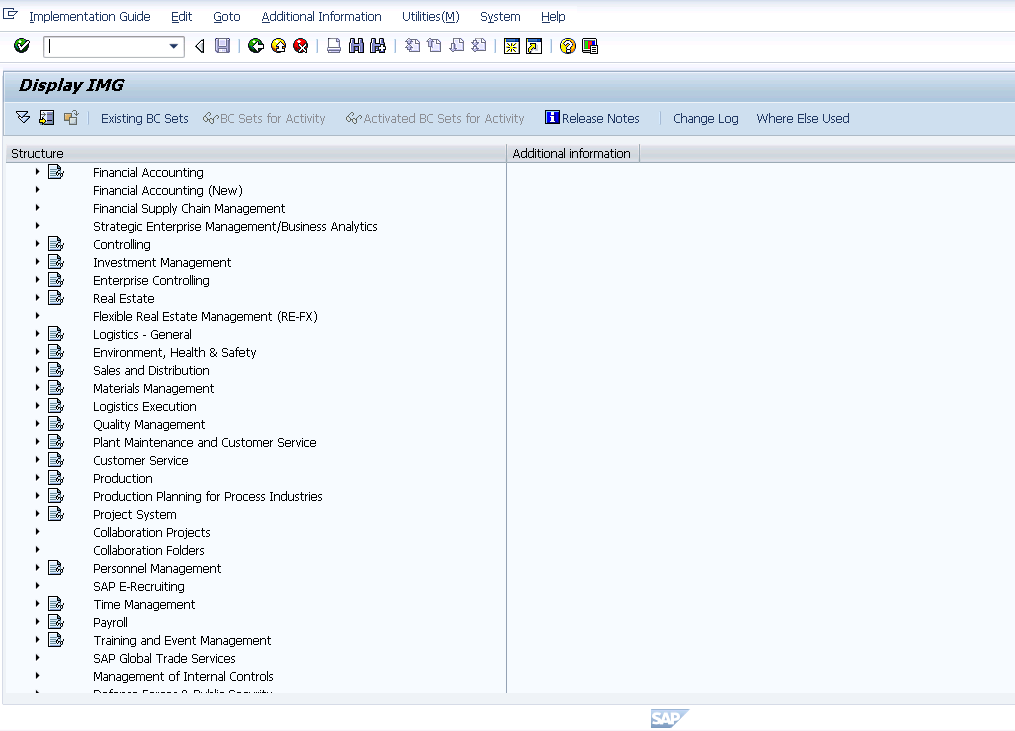Expand the Sales and Distribution node

pyautogui.click(x=38, y=370)
